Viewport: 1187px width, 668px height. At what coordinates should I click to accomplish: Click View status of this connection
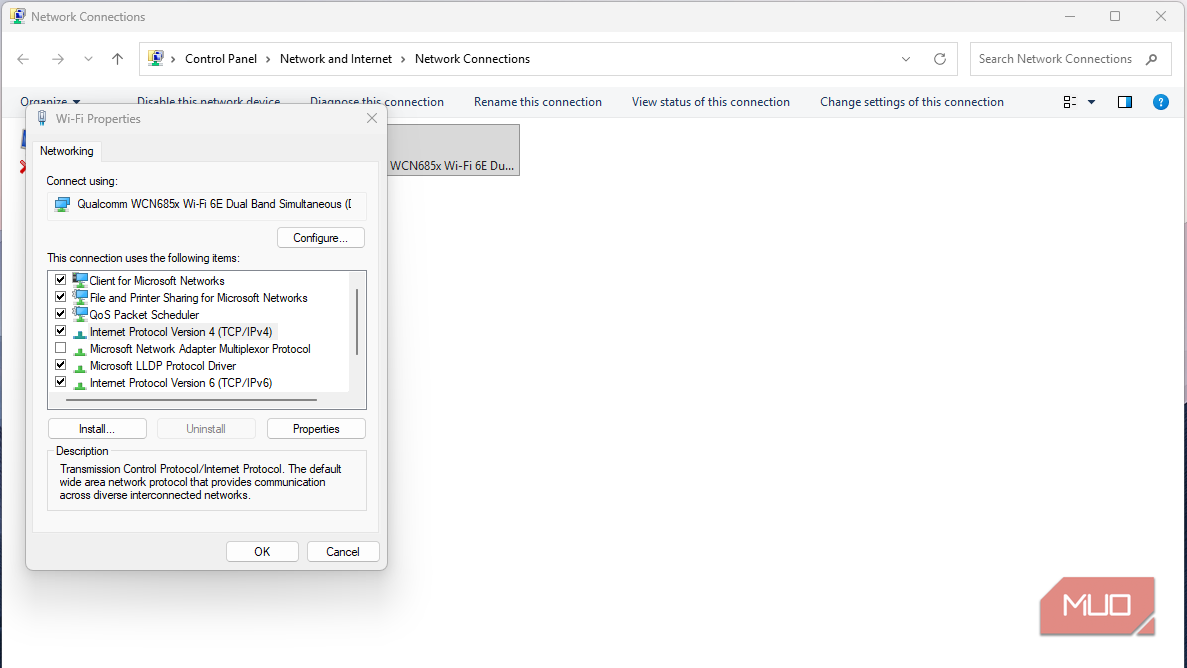710,101
